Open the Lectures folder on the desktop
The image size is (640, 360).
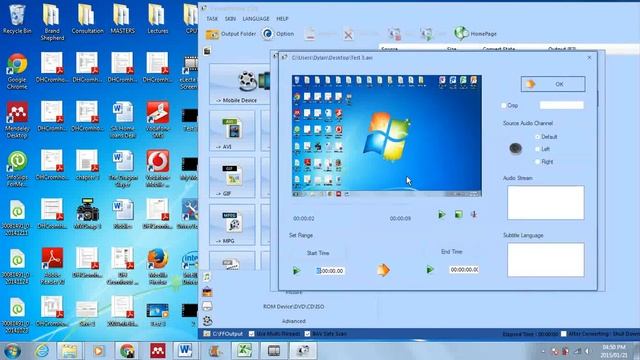click(158, 19)
